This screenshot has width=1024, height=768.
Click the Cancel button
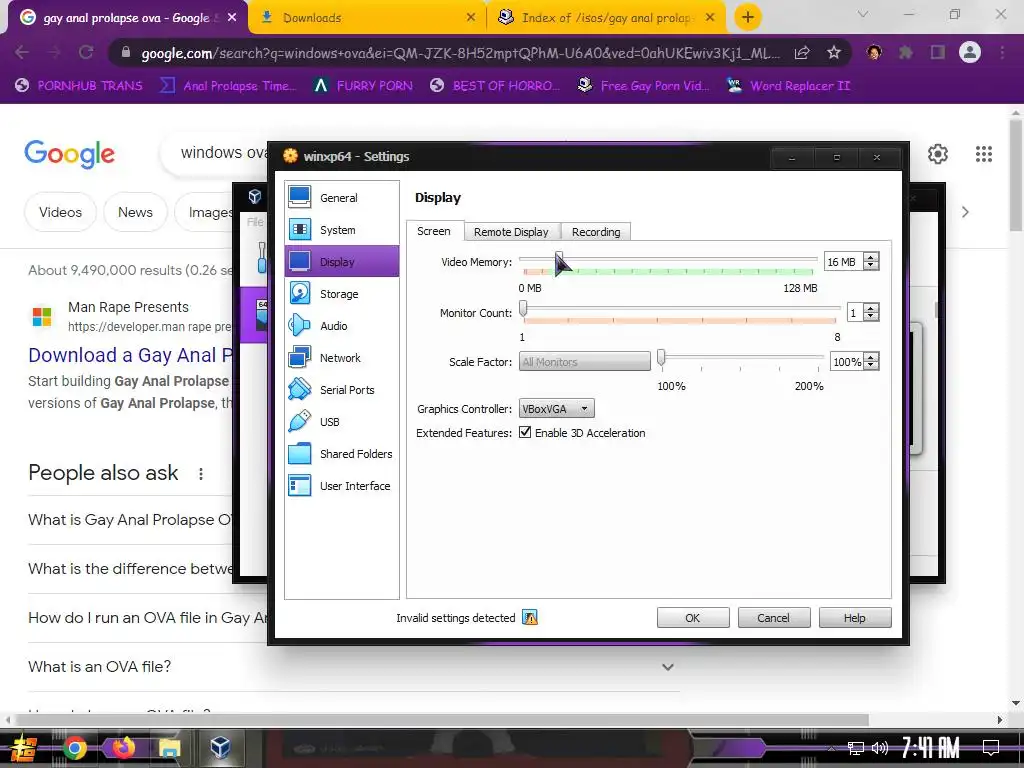point(774,618)
